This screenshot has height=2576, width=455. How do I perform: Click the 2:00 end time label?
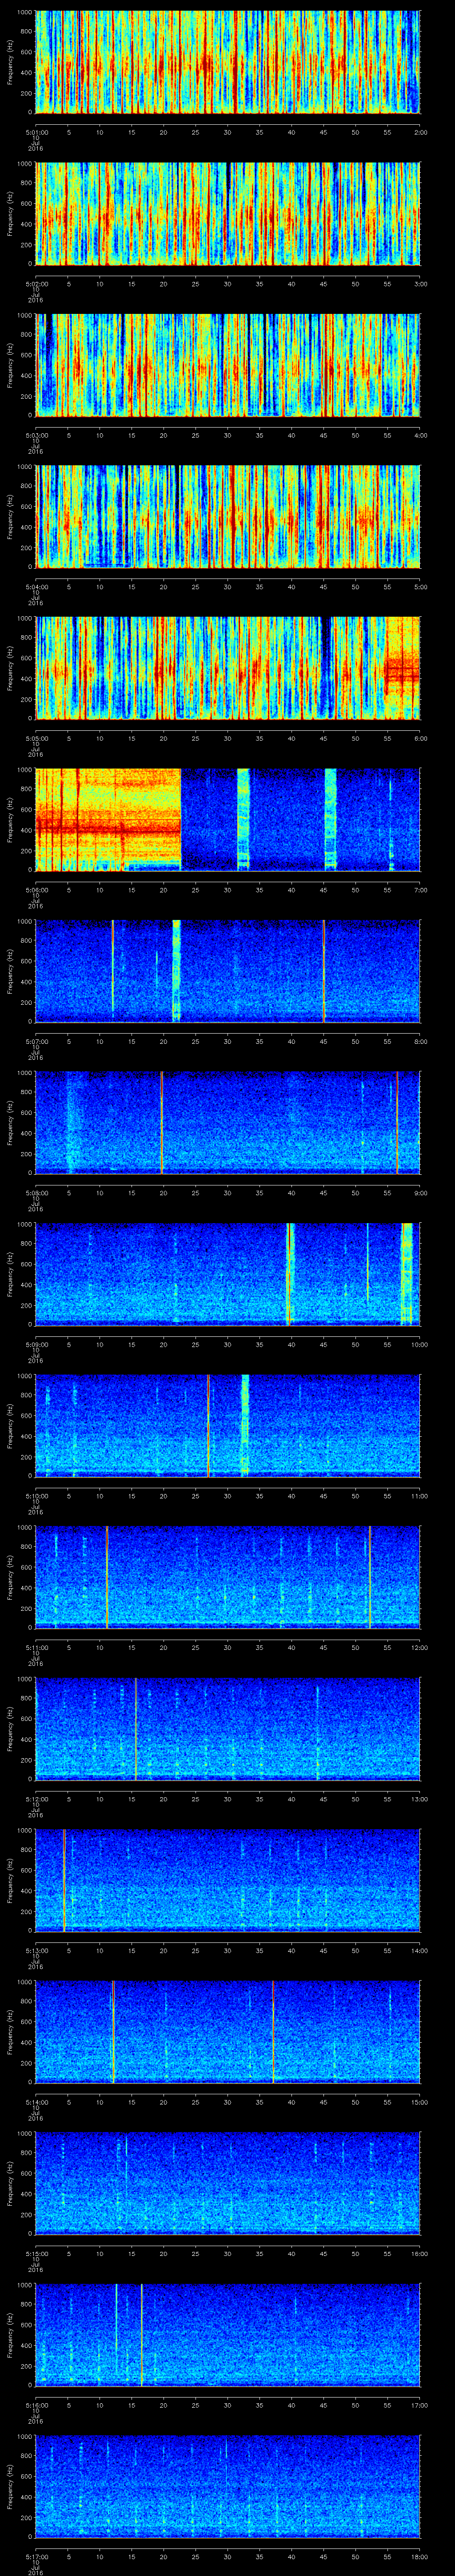(x=419, y=132)
